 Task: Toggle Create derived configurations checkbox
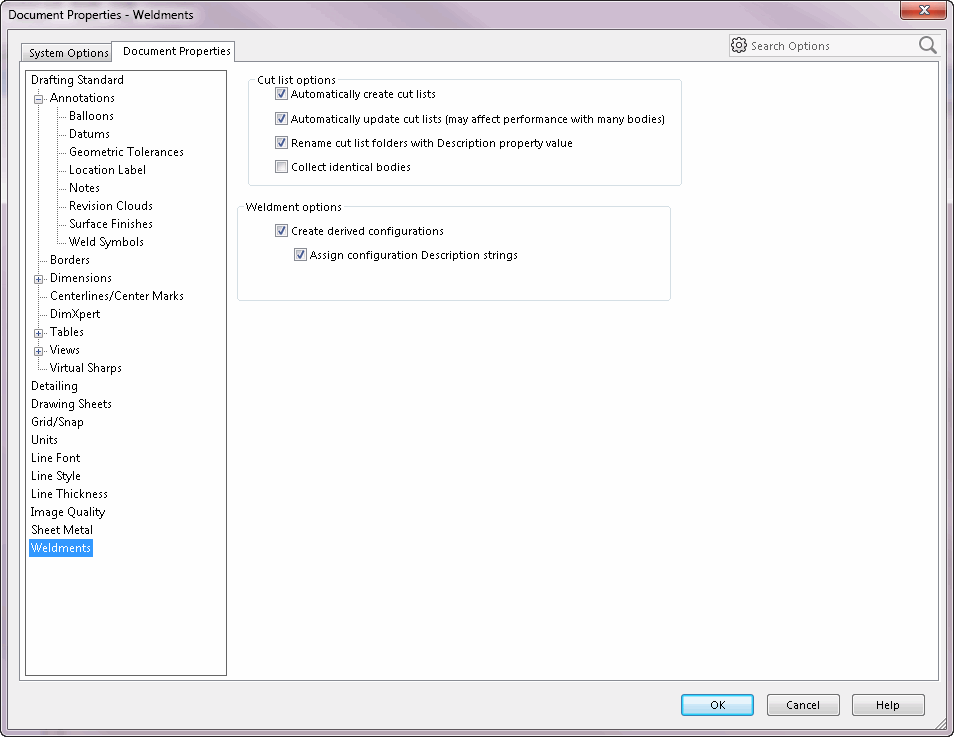[x=281, y=231]
